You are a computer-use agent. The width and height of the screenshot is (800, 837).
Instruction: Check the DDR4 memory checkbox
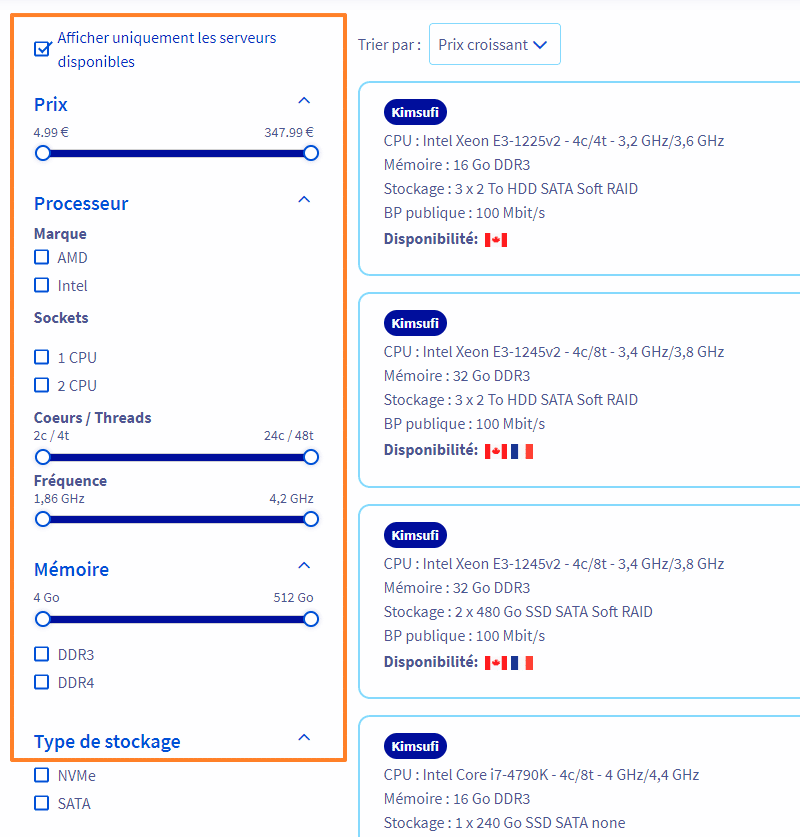coord(42,682)
